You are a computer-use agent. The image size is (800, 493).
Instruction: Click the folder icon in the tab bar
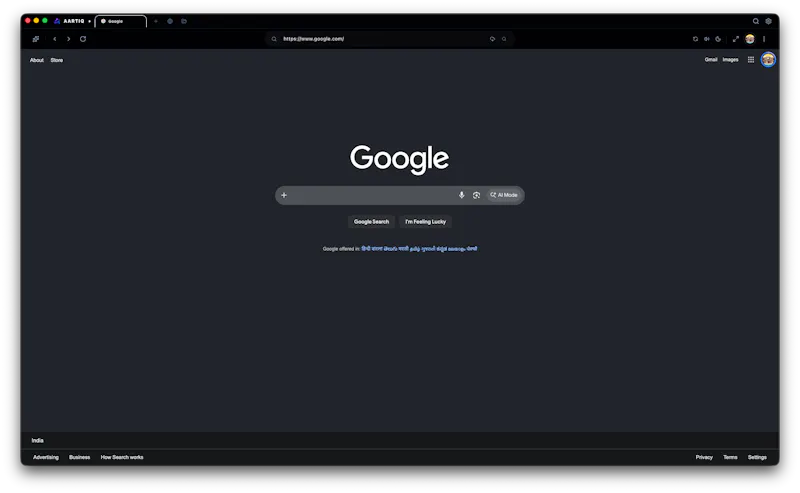184,21
